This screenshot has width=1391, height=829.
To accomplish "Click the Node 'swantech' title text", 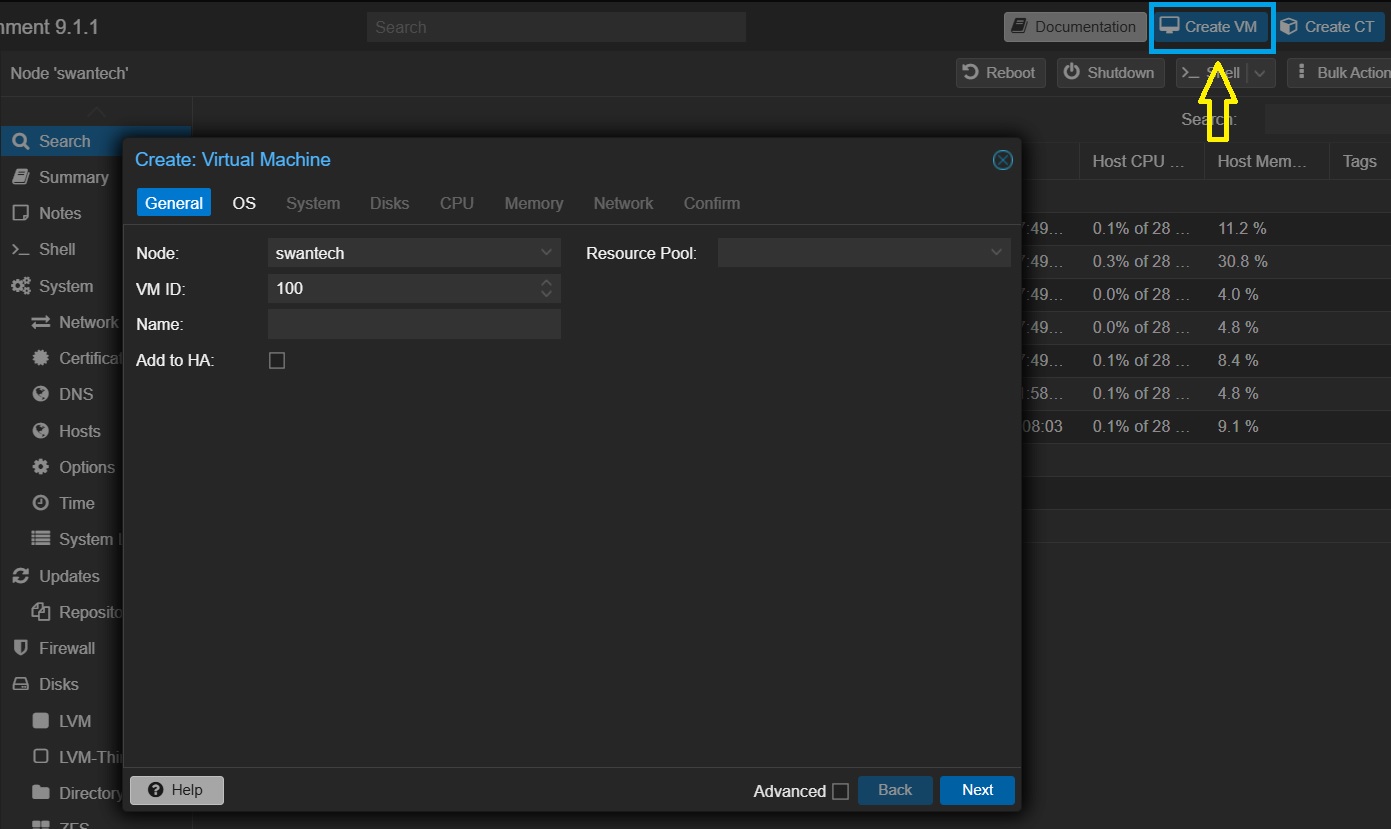I will click(x=69, y=73).
